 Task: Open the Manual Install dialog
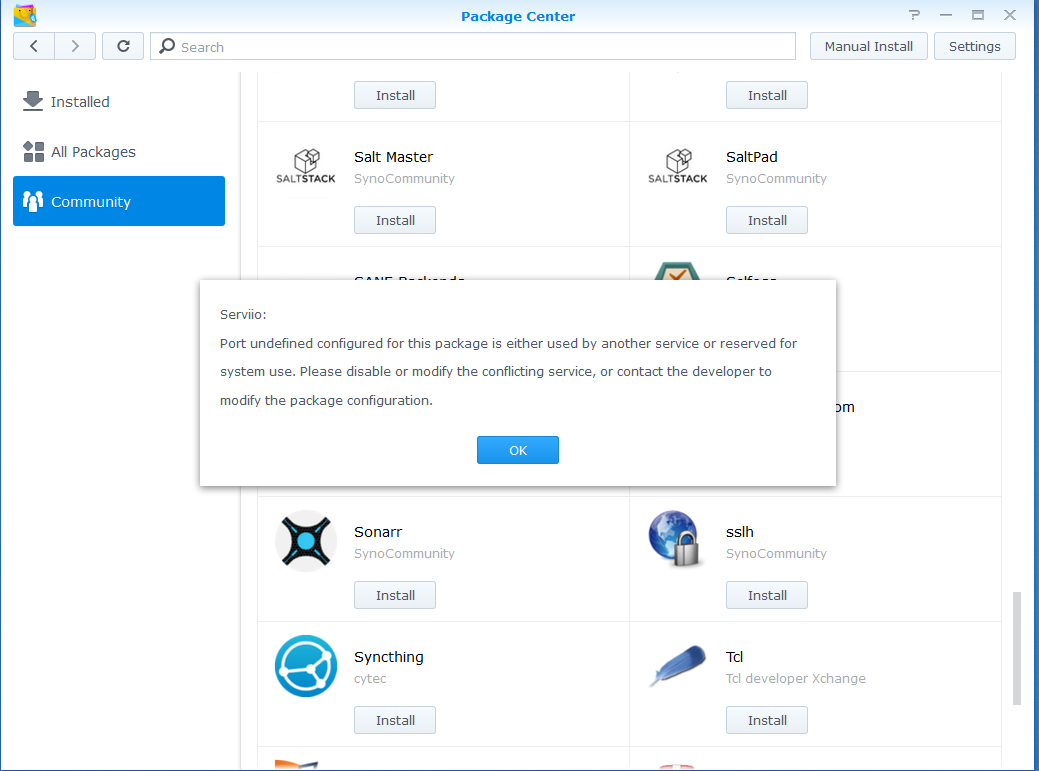(868, 46)
